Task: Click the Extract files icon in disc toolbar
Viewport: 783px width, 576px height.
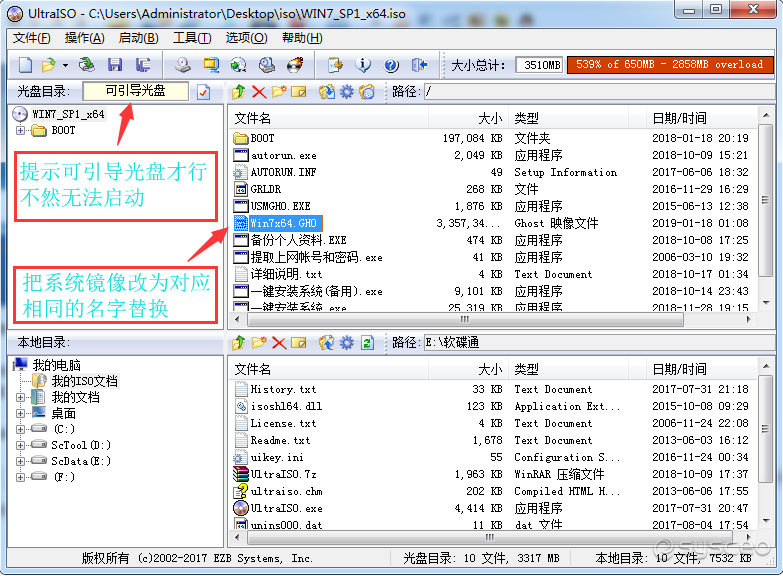Action: click(x=327, y=92)
